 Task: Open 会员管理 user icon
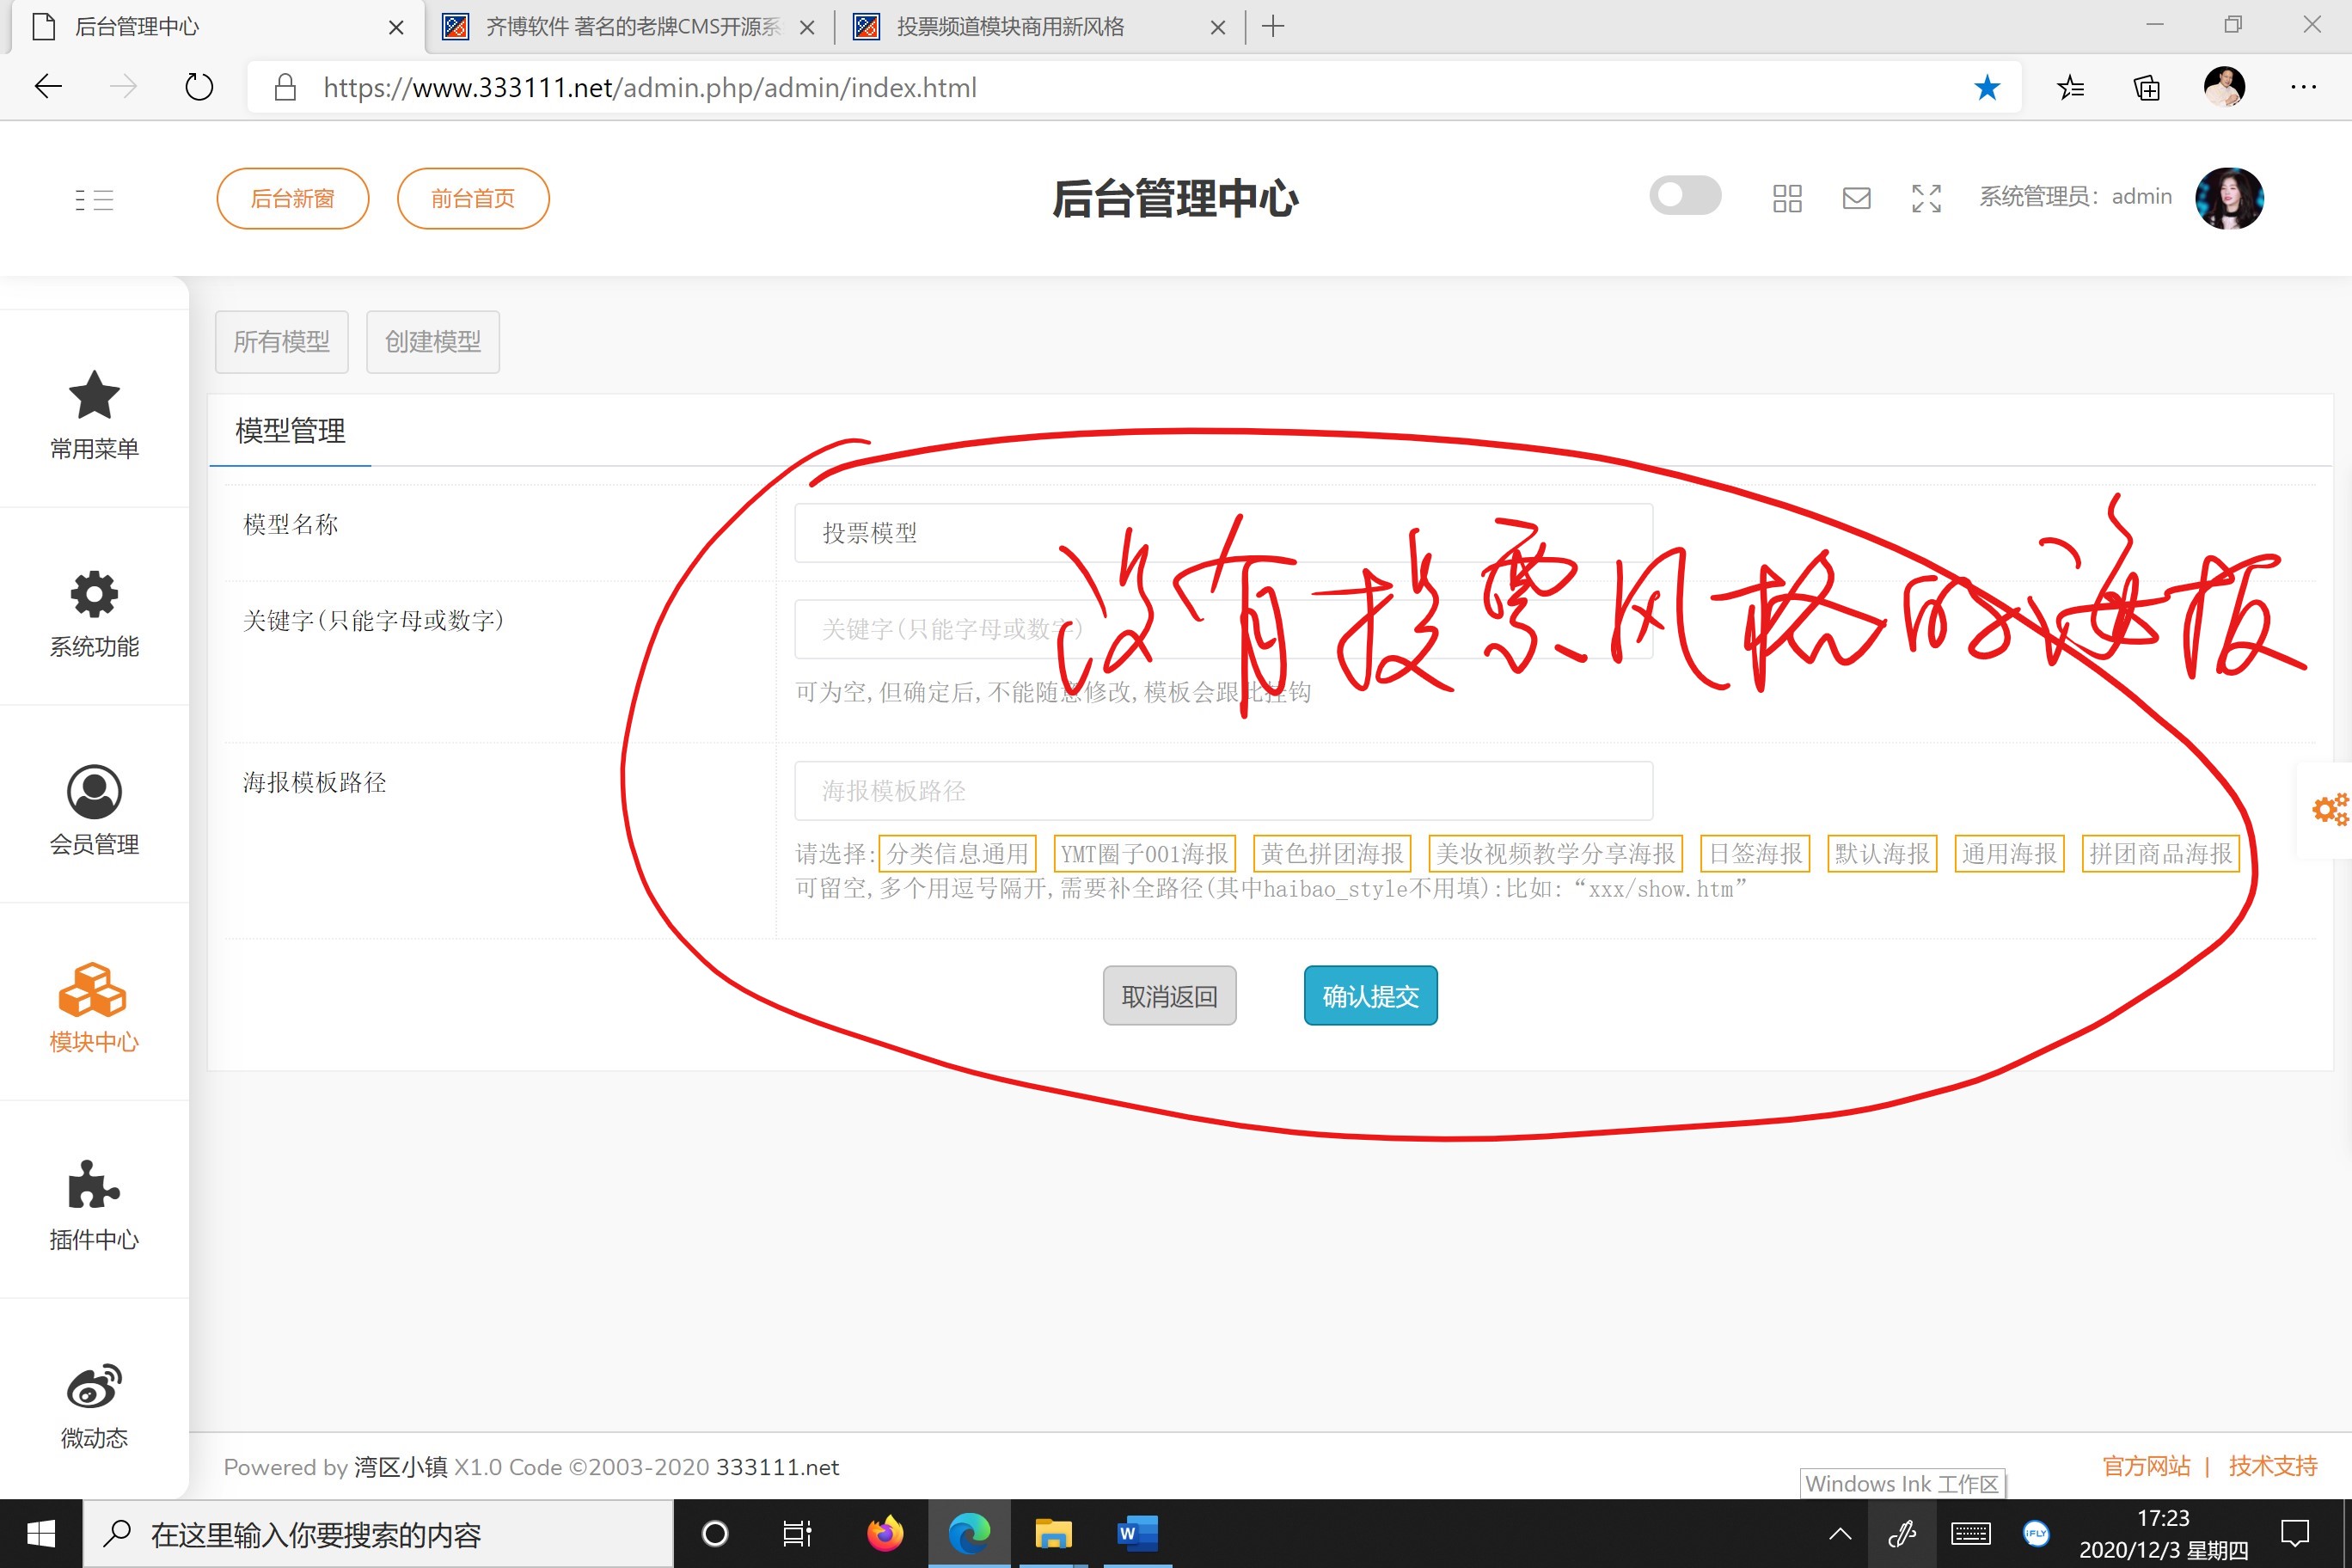[94, 792]
